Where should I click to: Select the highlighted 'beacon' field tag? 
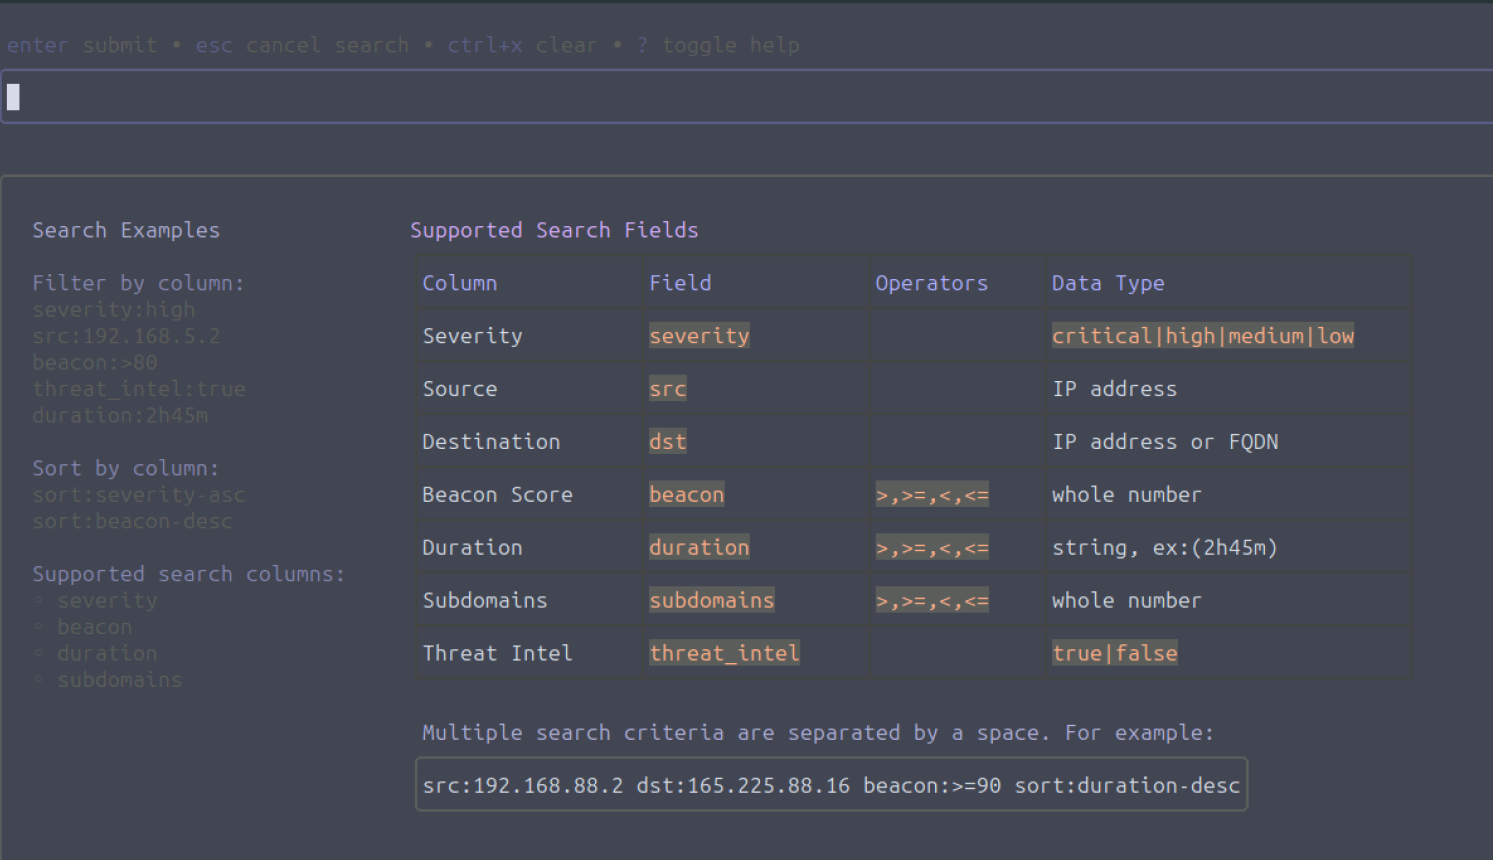pos(686,495)
